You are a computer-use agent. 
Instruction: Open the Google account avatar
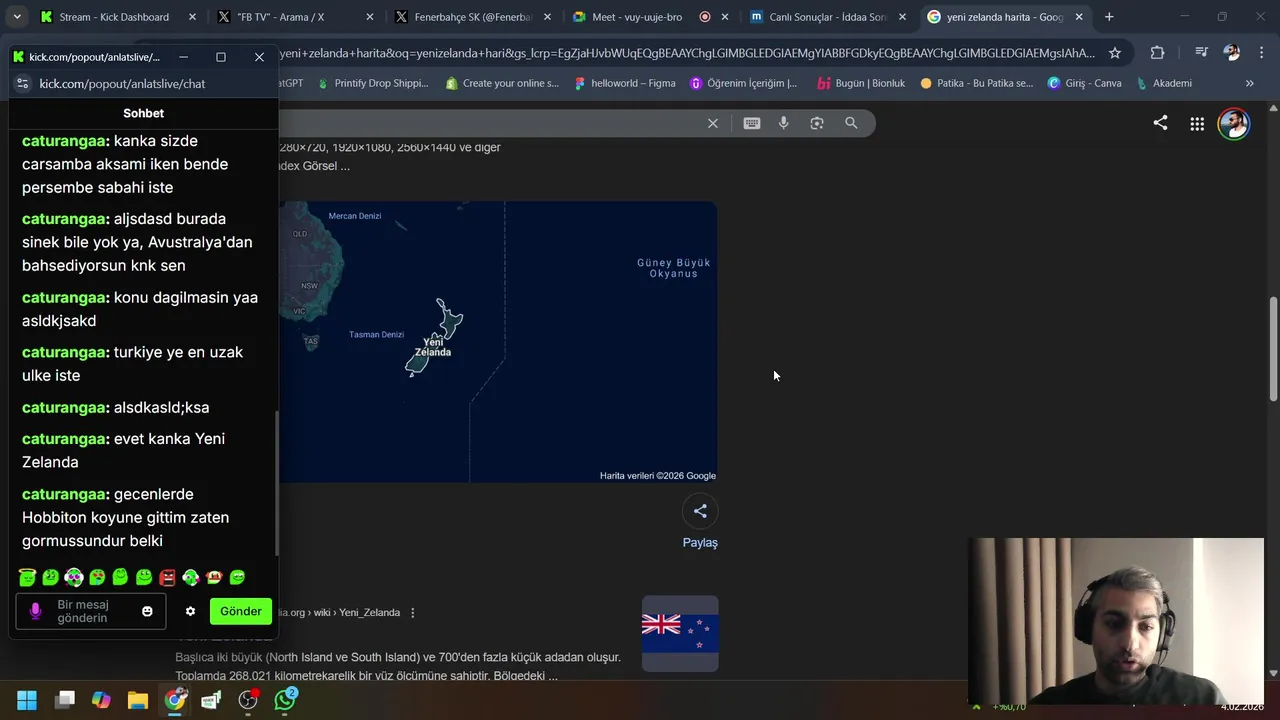point(1233,124)
